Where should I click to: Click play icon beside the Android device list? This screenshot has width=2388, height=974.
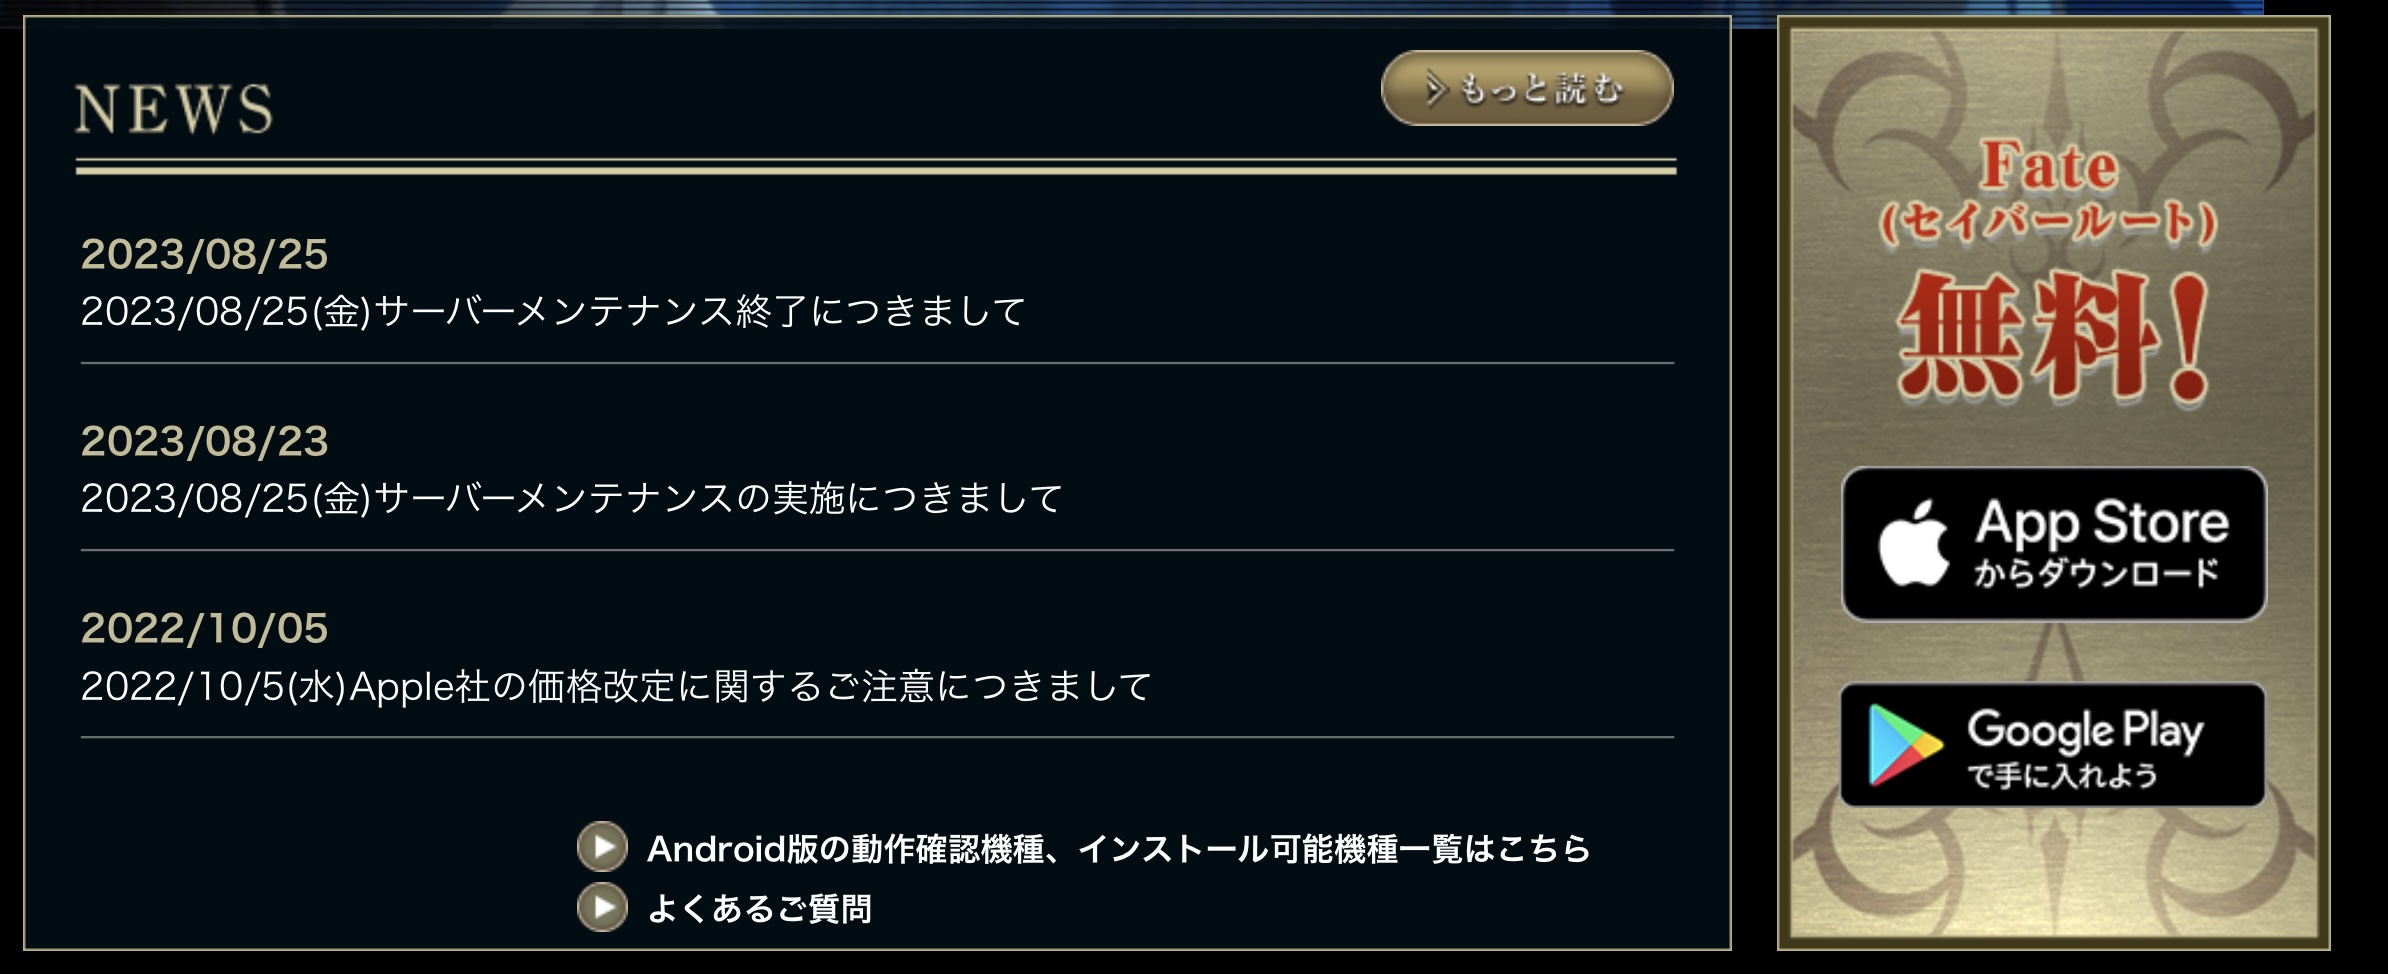pyautogui.click(x=602, y=847)
